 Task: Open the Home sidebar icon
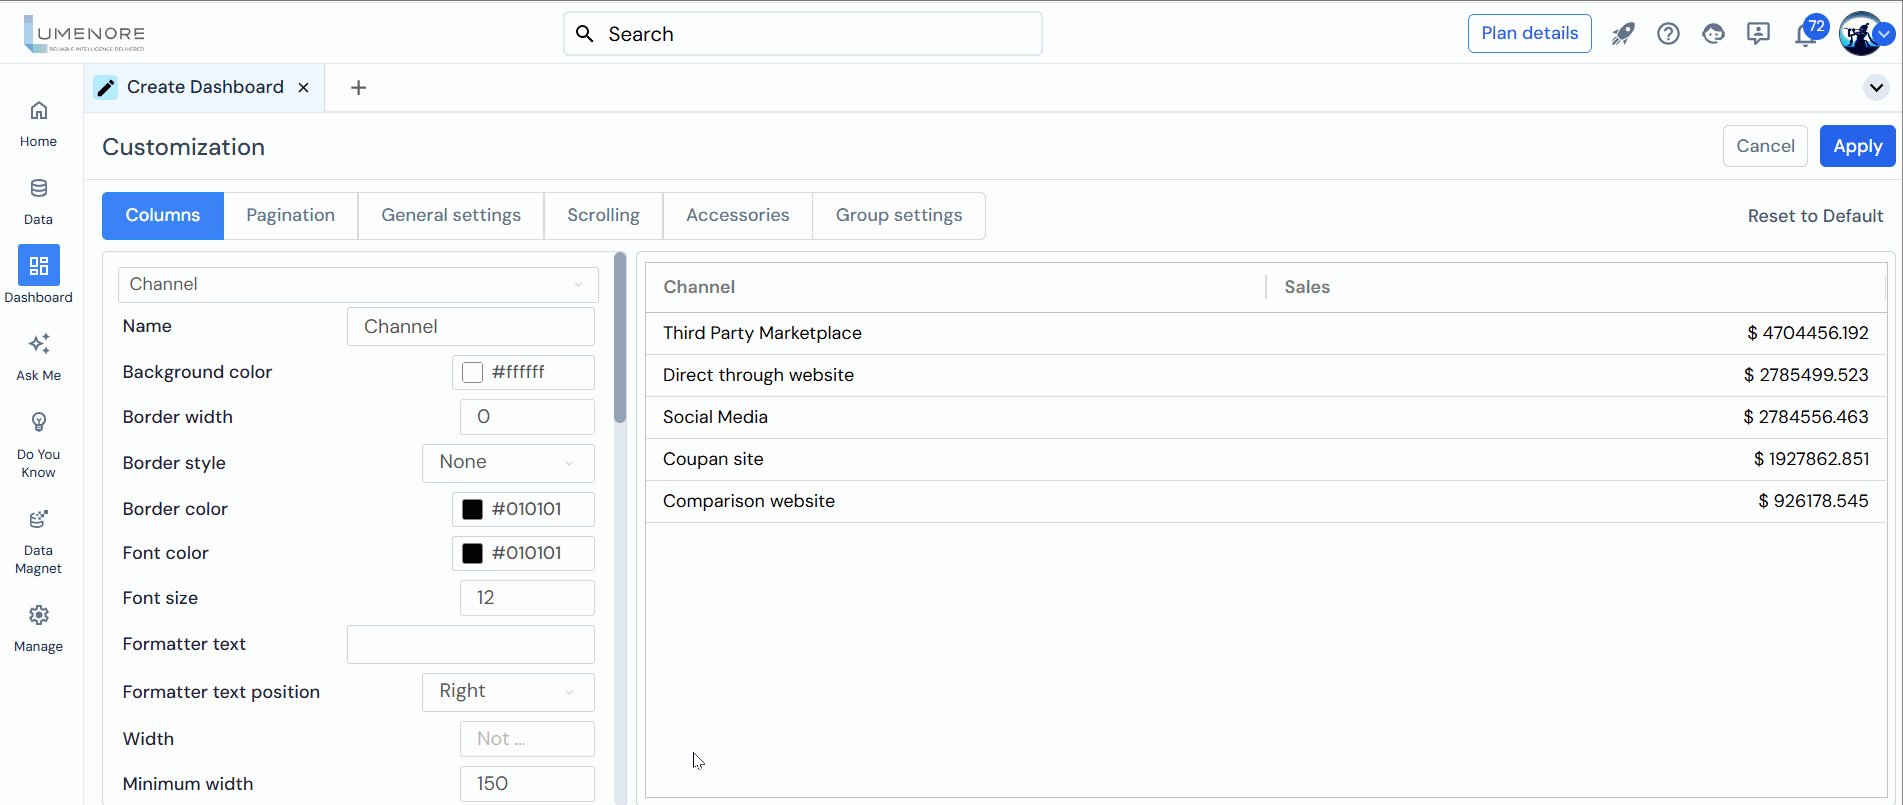click(38, 111)
